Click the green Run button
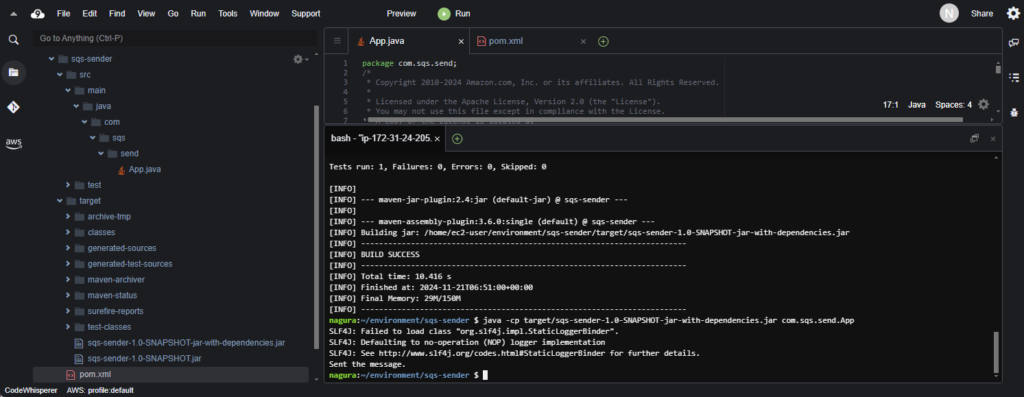Viewport: 1024px width, 397px height. (x=454, y=14)
